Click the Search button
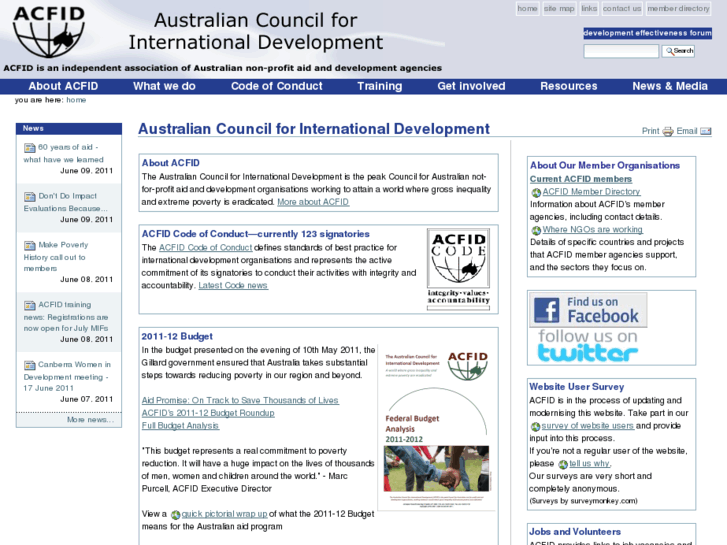 click(x=678, y=51)
